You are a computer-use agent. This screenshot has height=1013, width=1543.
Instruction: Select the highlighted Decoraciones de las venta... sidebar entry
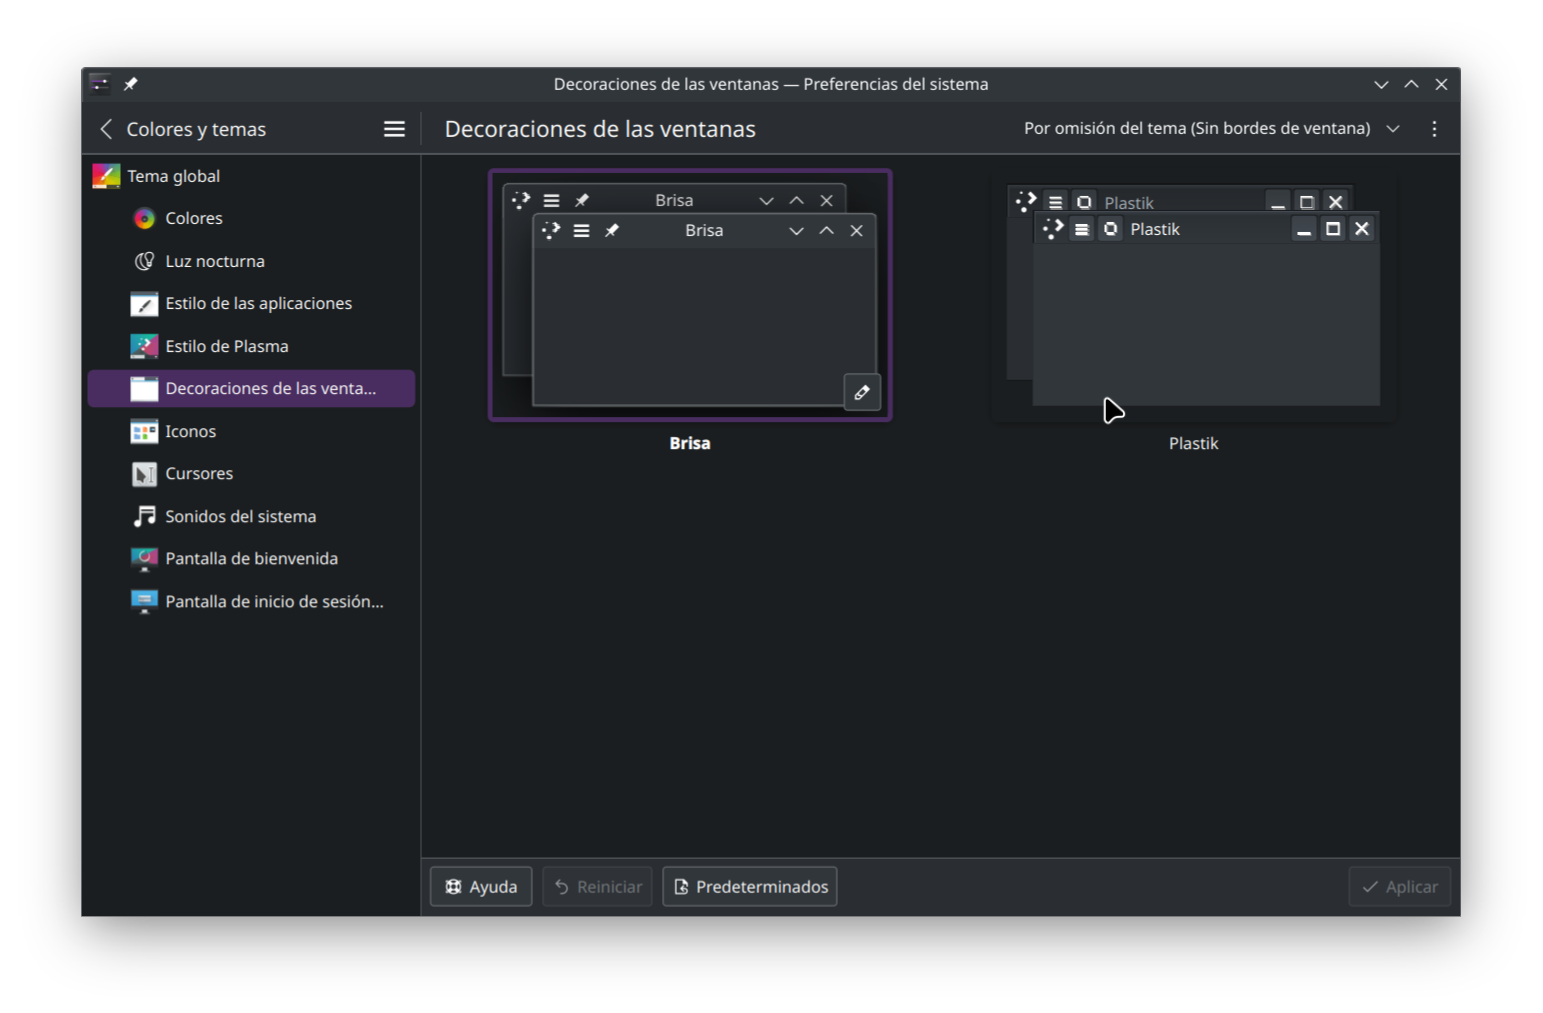click(251, 388)
